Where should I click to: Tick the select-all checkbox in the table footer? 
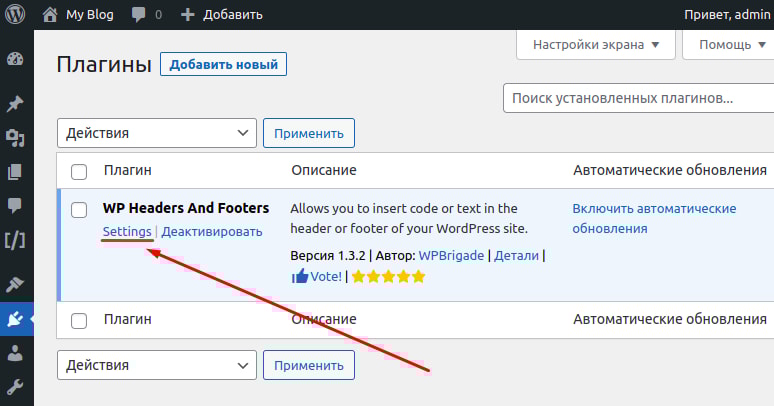point(79,321)
